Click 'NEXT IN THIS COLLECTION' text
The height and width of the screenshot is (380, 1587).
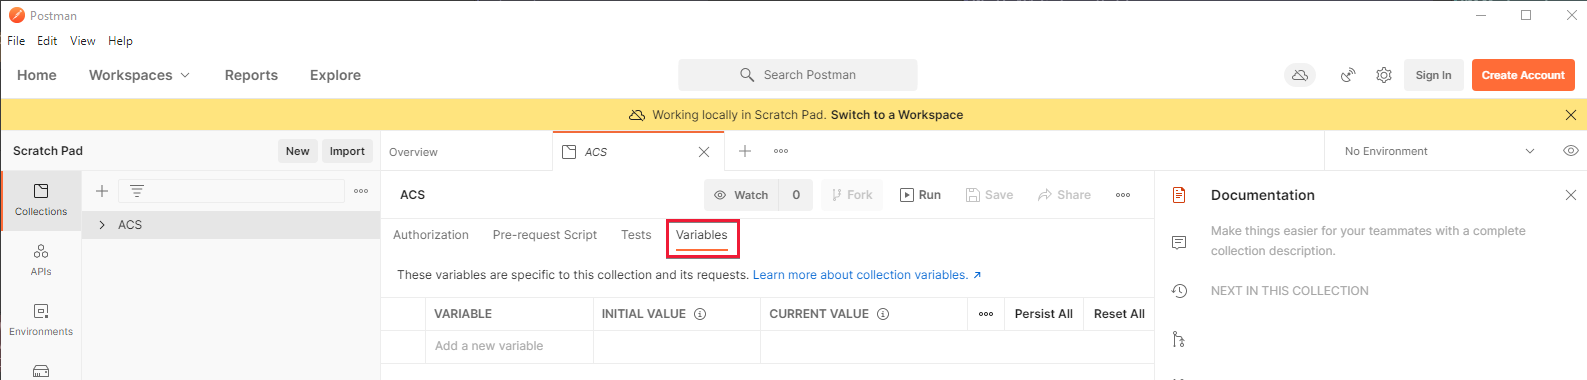pos(1289,291)
